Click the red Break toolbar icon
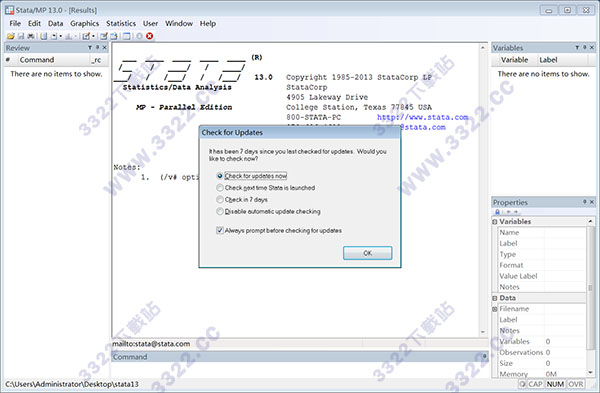 coord(150,36)
